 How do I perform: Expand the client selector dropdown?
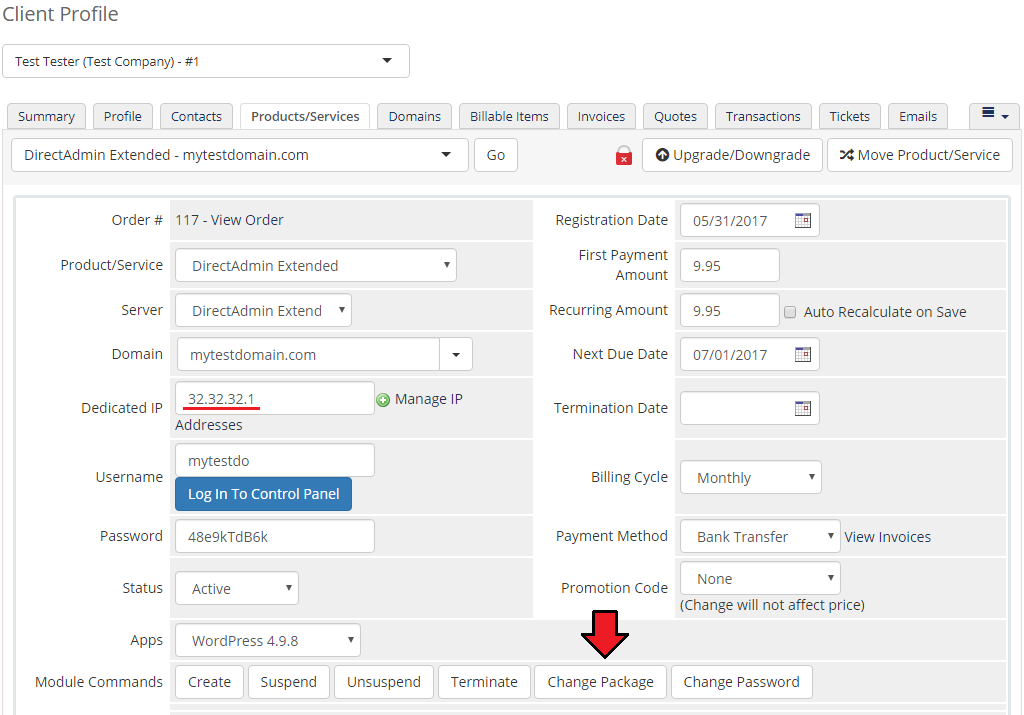[x=206, y=61]
